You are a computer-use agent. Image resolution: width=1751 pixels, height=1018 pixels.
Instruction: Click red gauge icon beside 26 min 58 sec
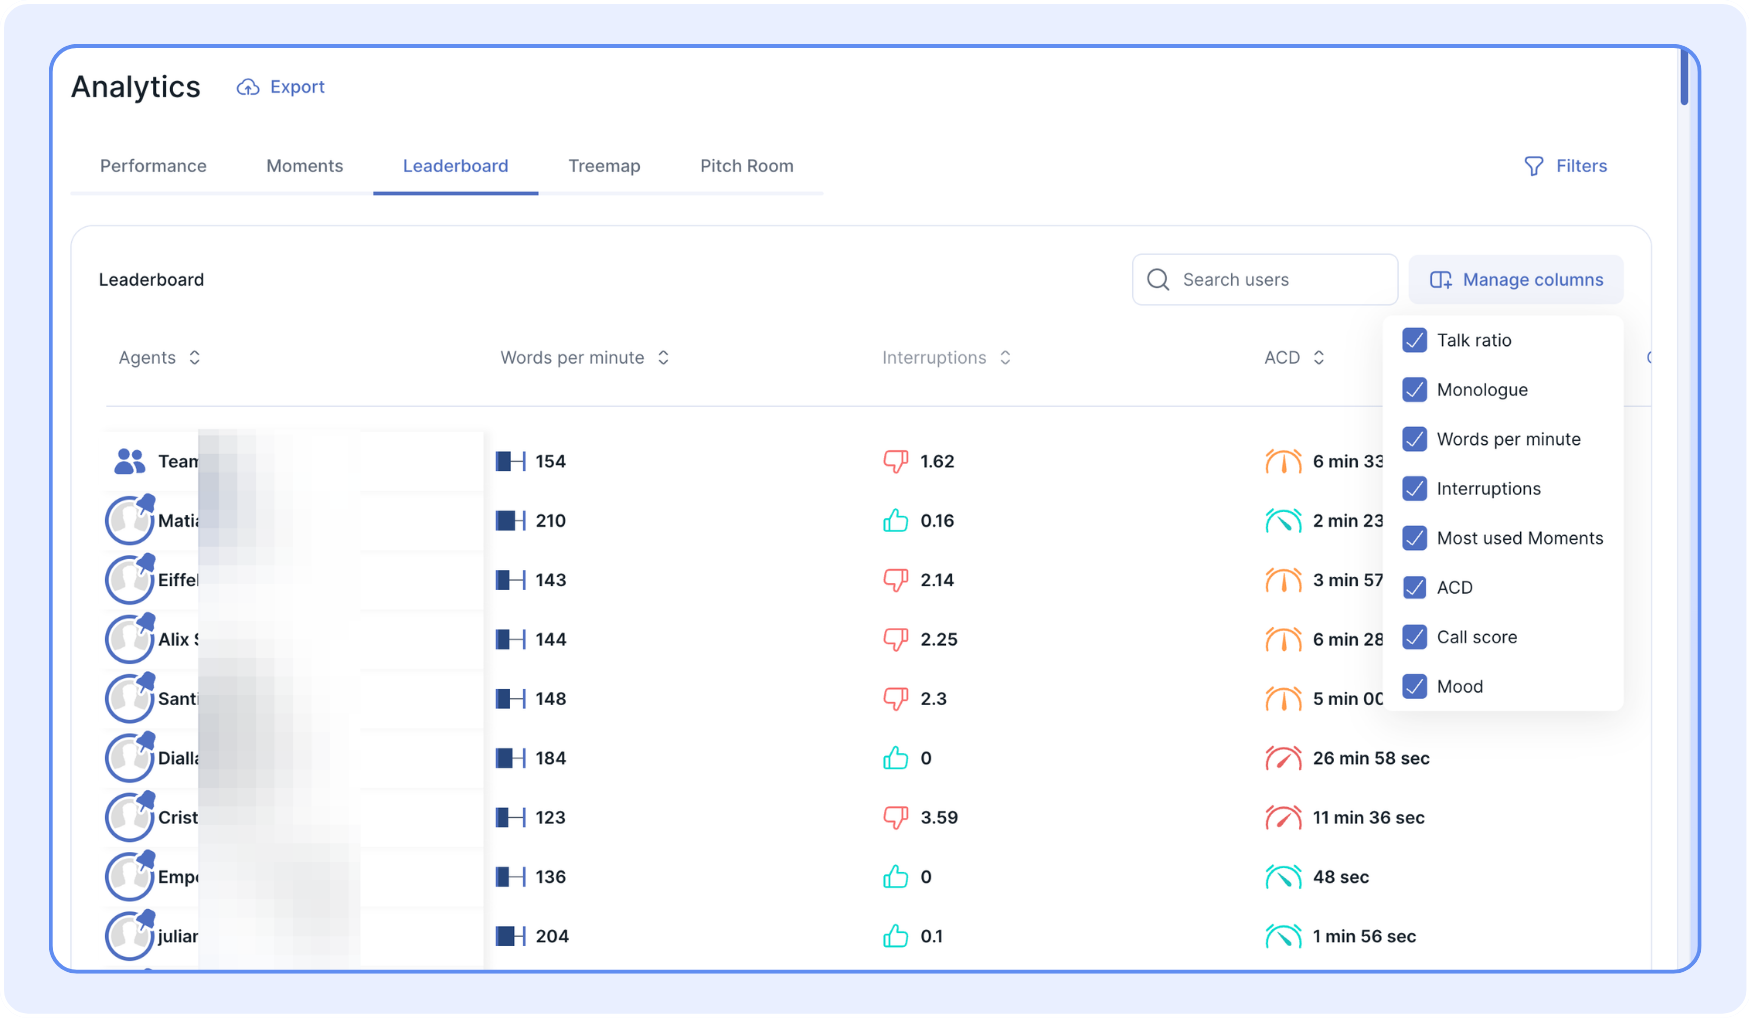tap(1283, 758)
